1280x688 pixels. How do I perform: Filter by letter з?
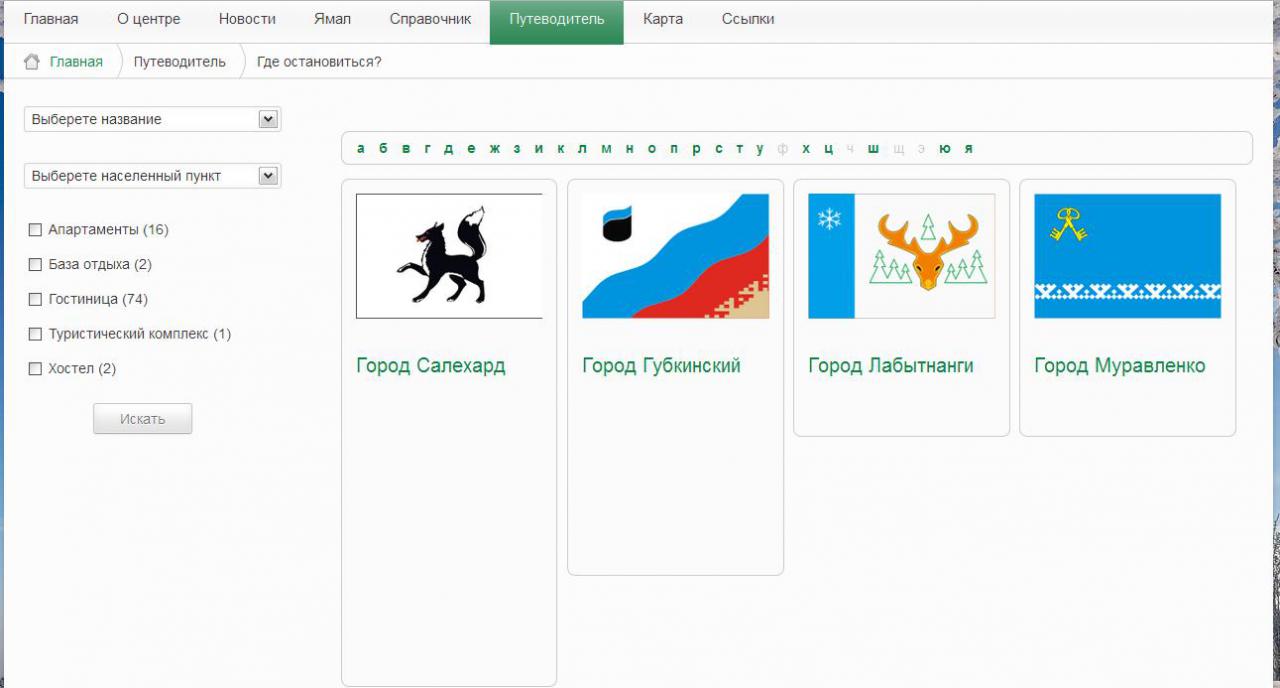click(517, 149)
